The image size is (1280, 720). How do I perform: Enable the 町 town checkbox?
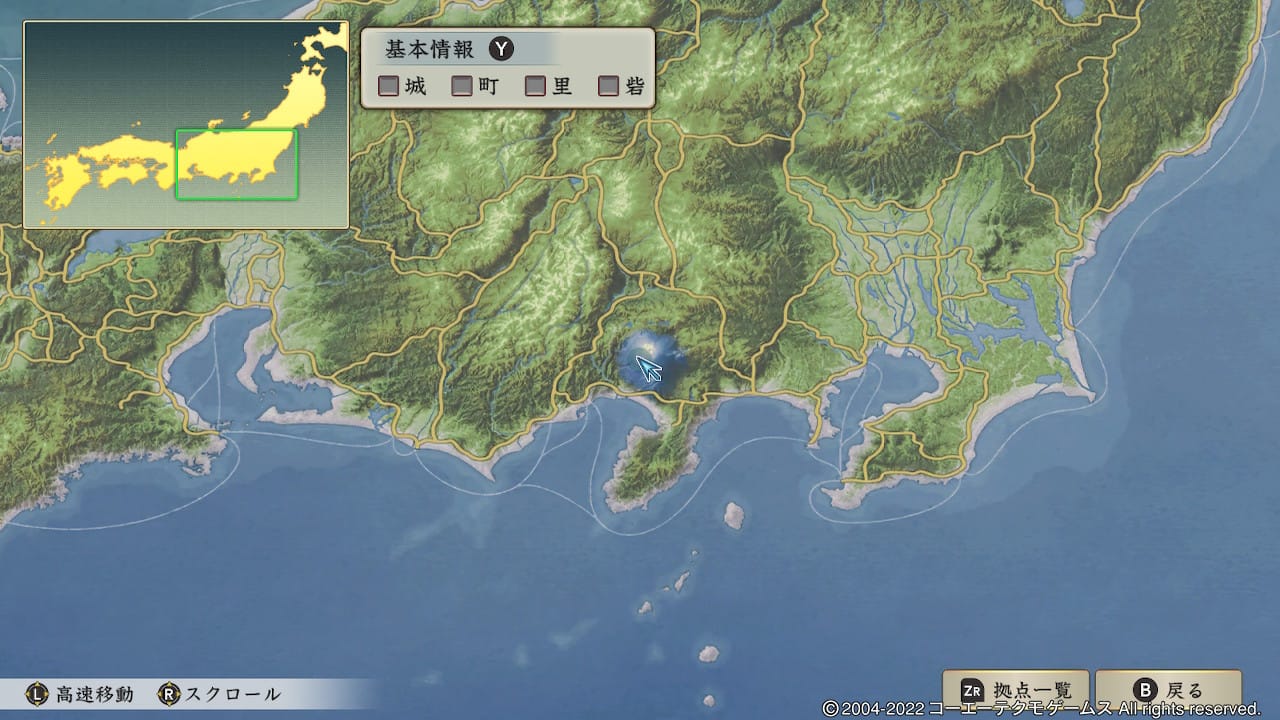[461, 86]
